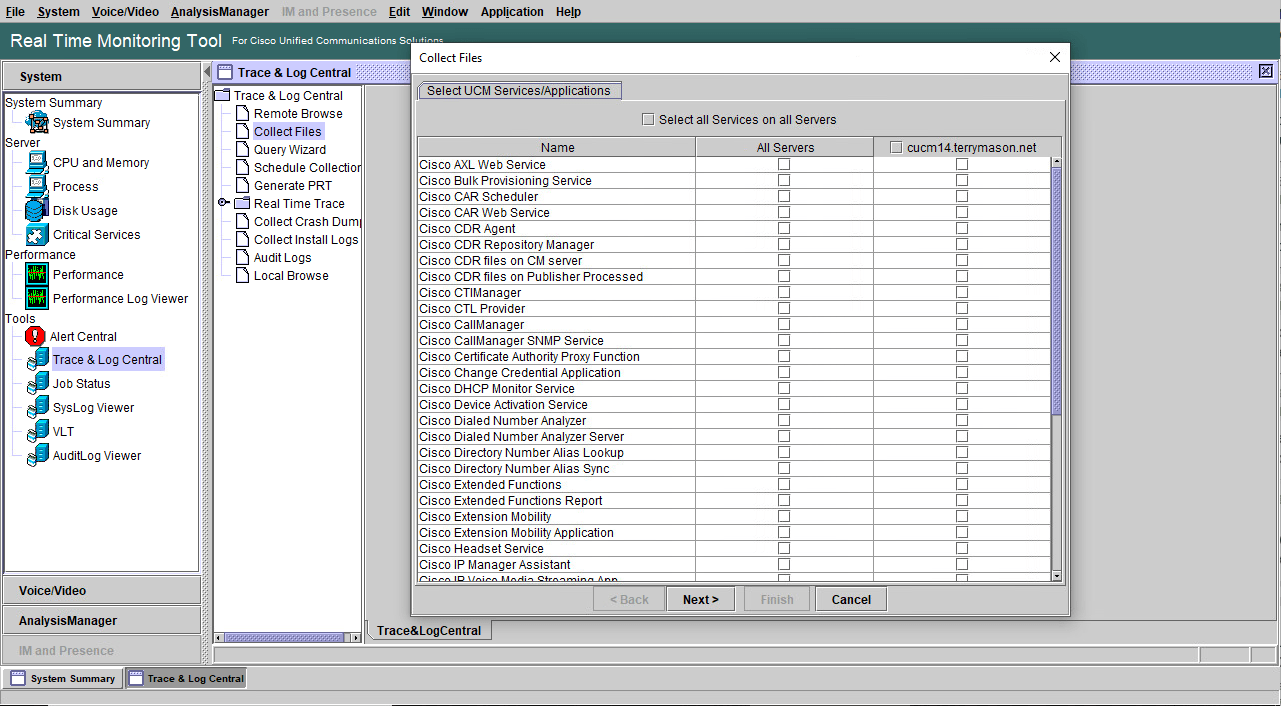Click the Process icon in the Server group
1281x706 pixels.
38,187
